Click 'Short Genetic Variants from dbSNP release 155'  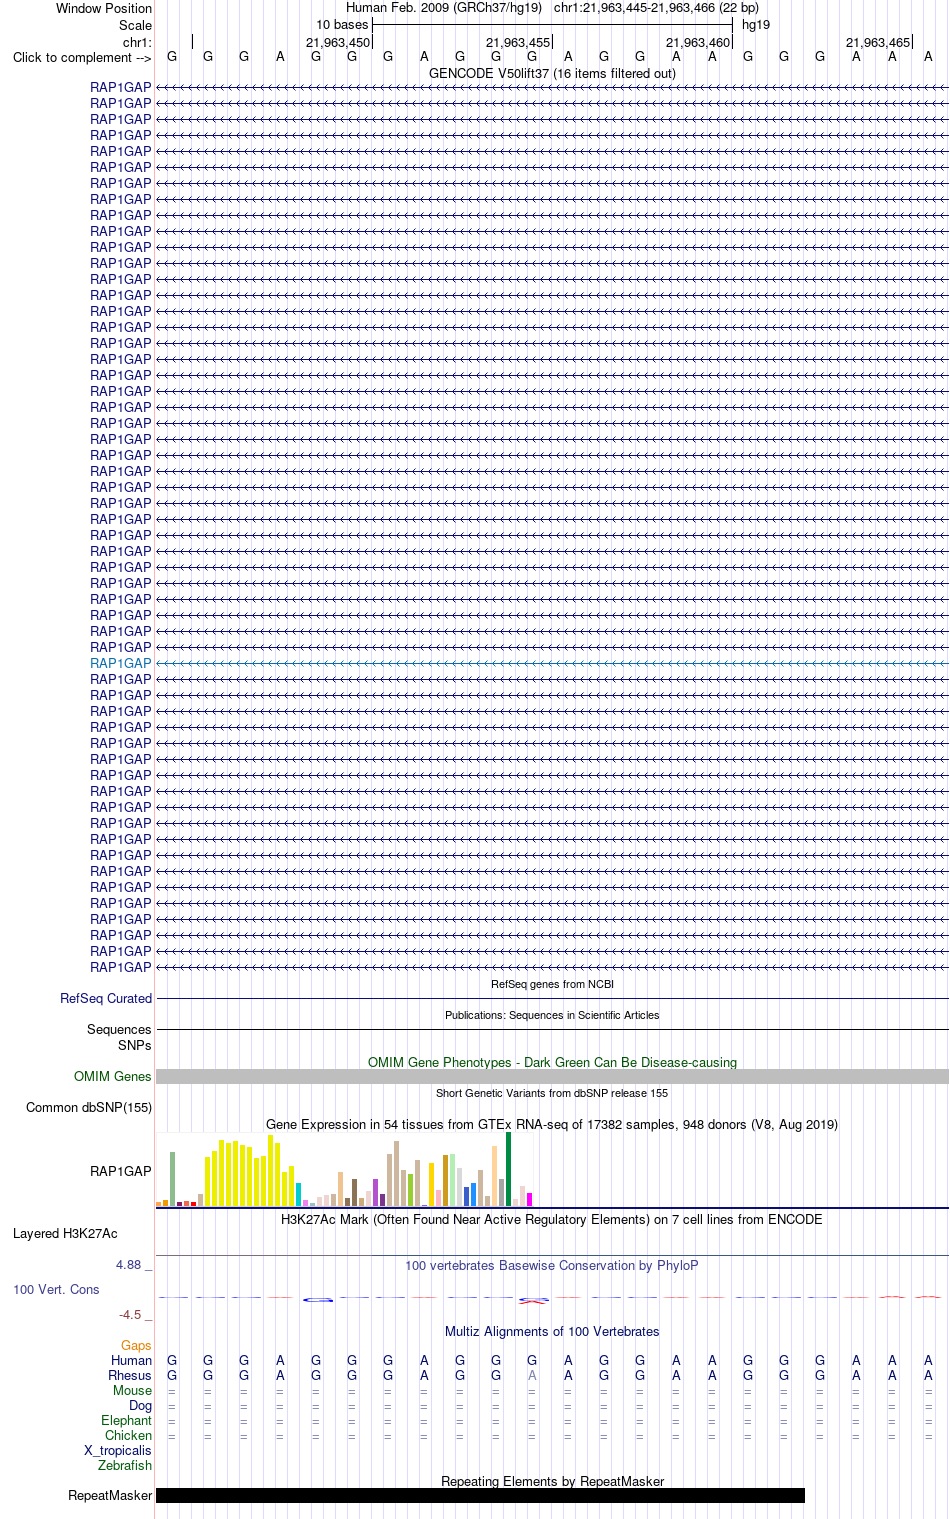(552, 1093)
